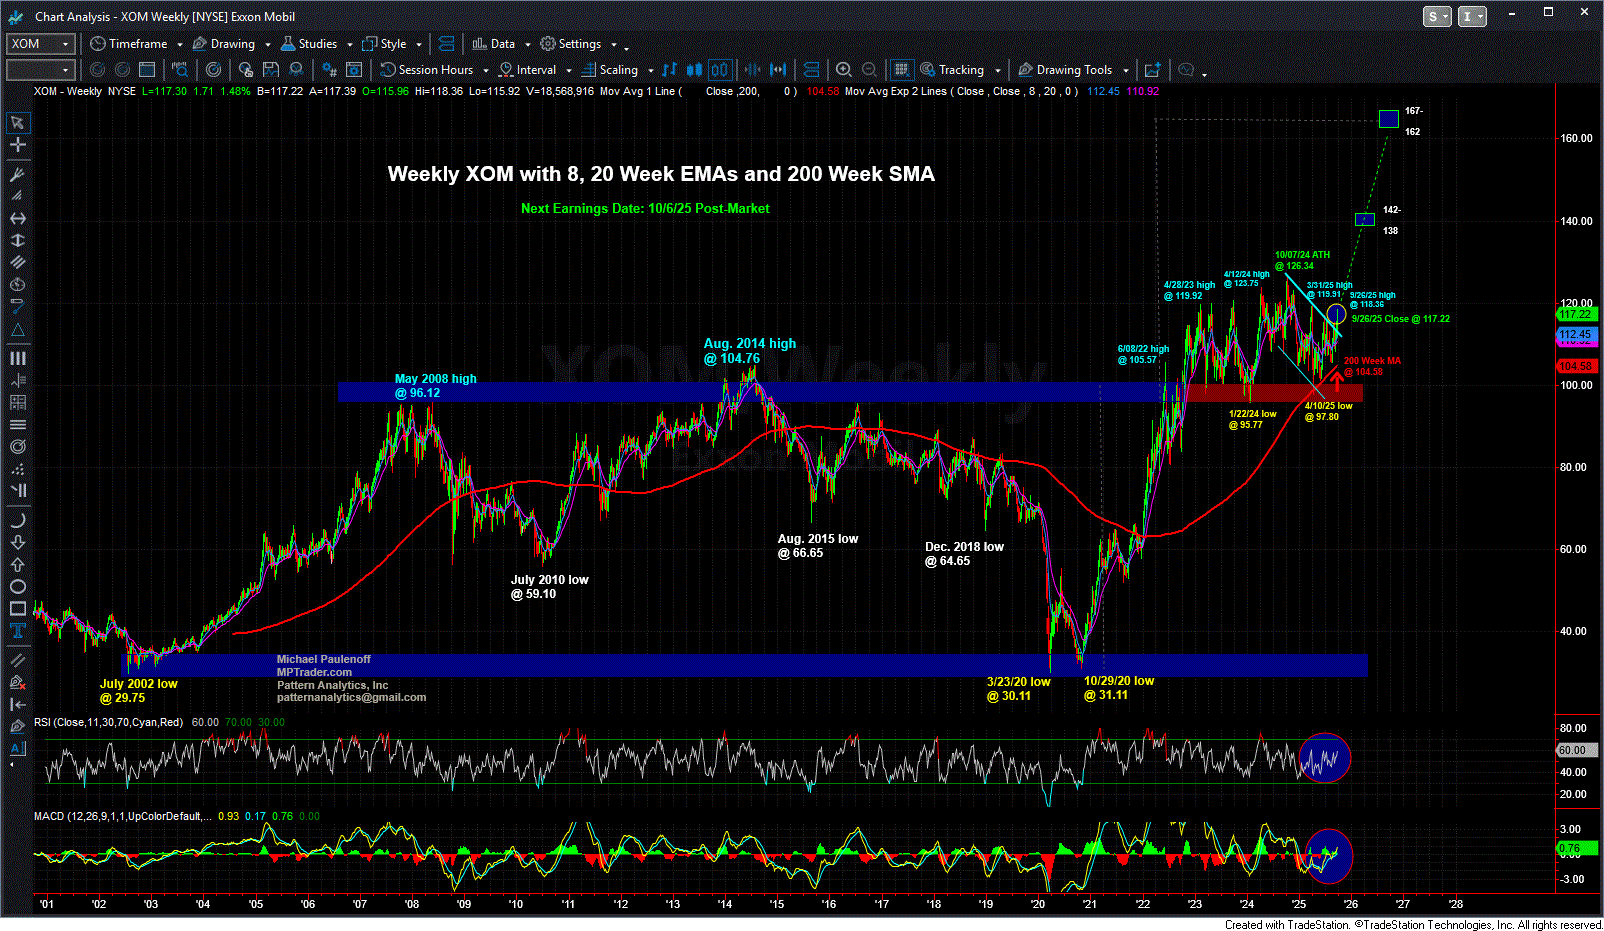Click the save chart icon
The image size is (1604, 931).
(x=271, y=70)
